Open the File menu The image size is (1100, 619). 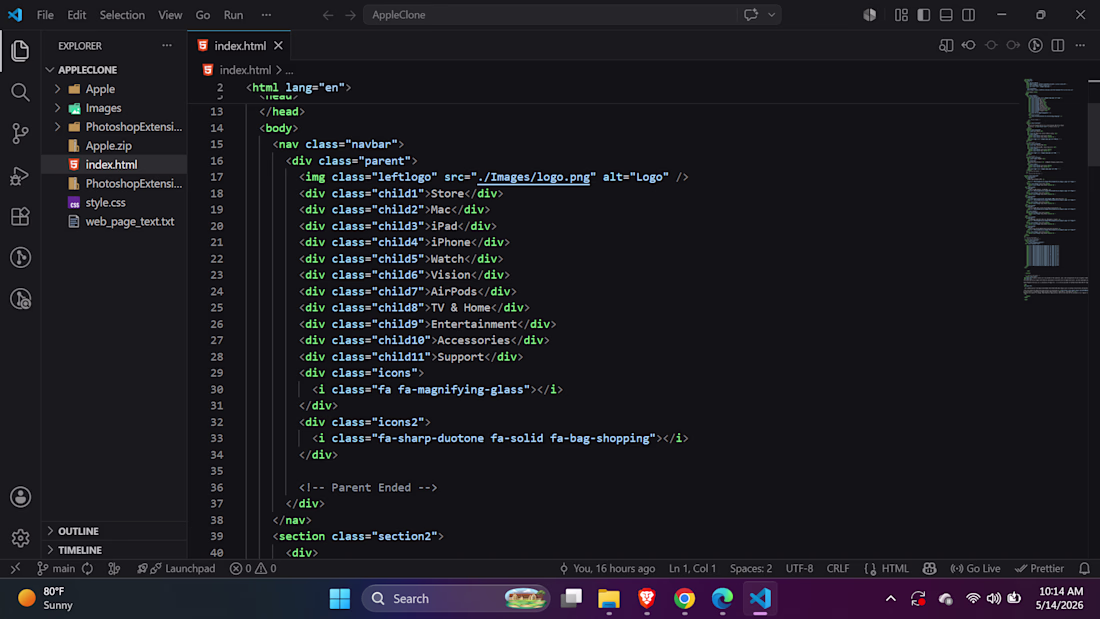(x=45, y=15)
